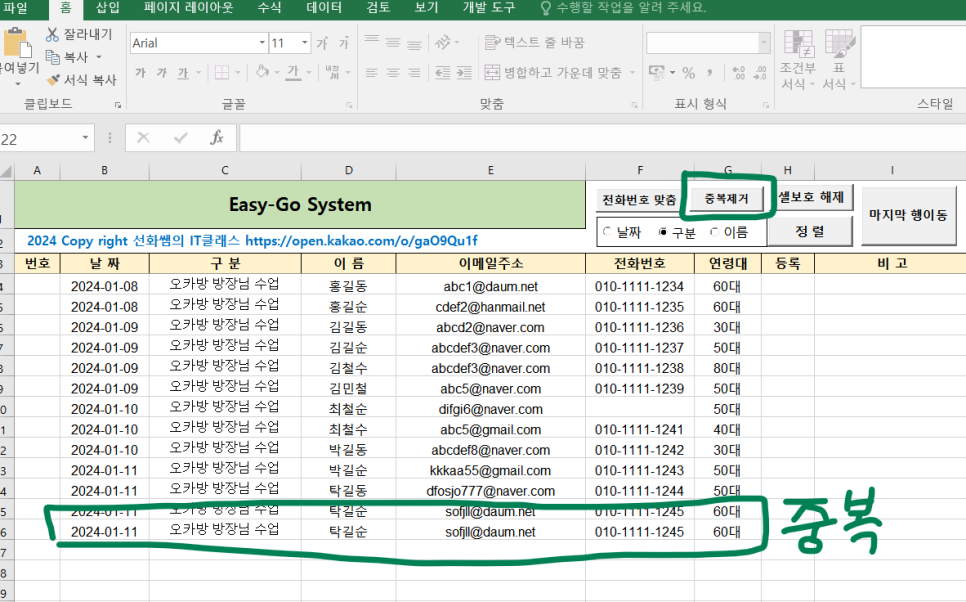
Task: Toggle bold formatting
Action: click(x=140, y=73)
